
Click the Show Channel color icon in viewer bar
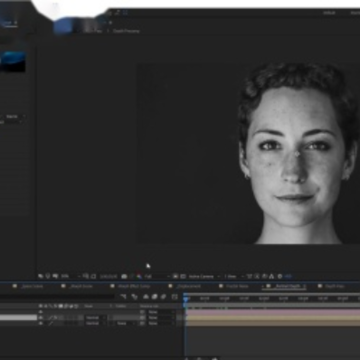click(x=139, y=276)
